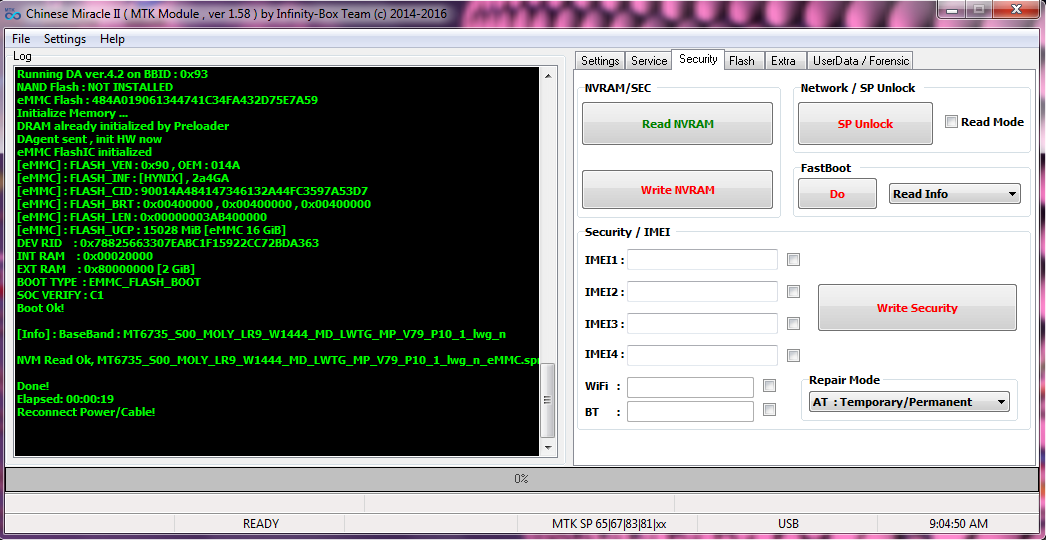Click the 'SOC VERIFY : C1' log line

(60, 295)
